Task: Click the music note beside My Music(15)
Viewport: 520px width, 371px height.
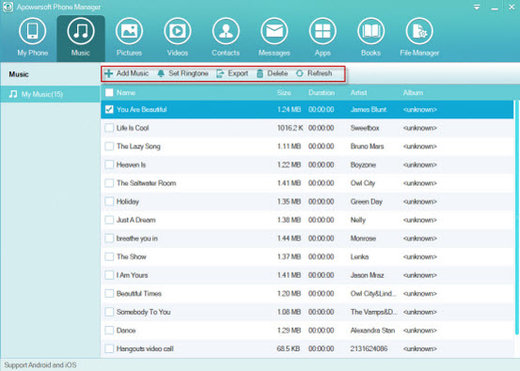Action: click(x=13, y=94)
